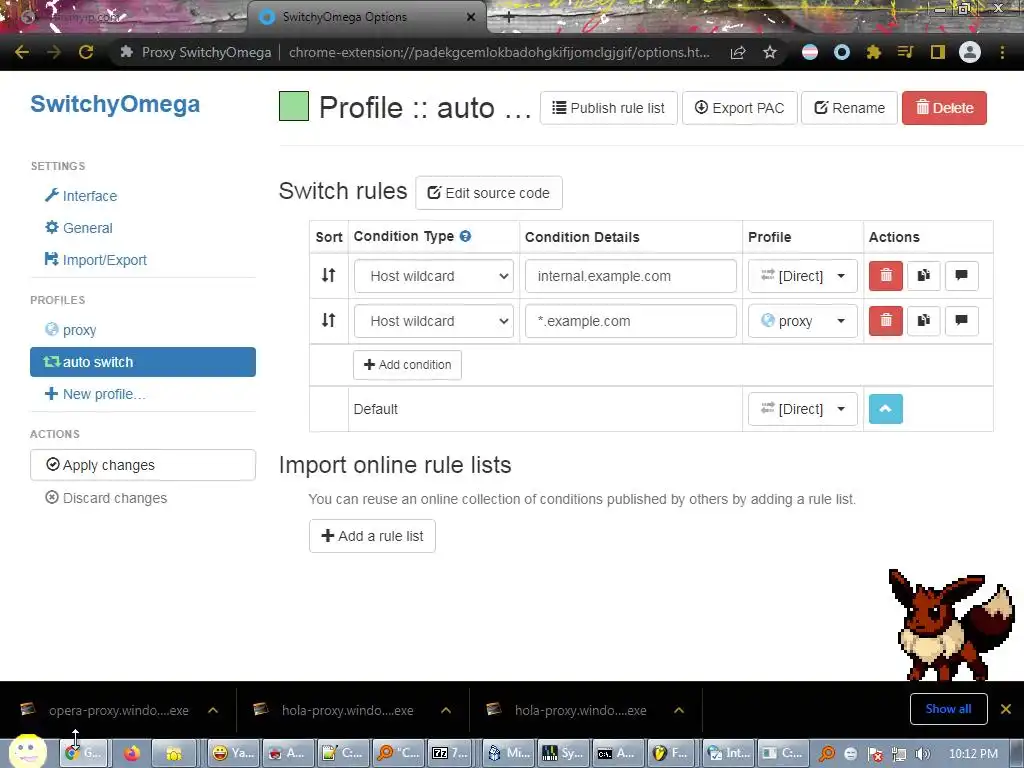Clone the *.example.com rule

tap(923, 321)
